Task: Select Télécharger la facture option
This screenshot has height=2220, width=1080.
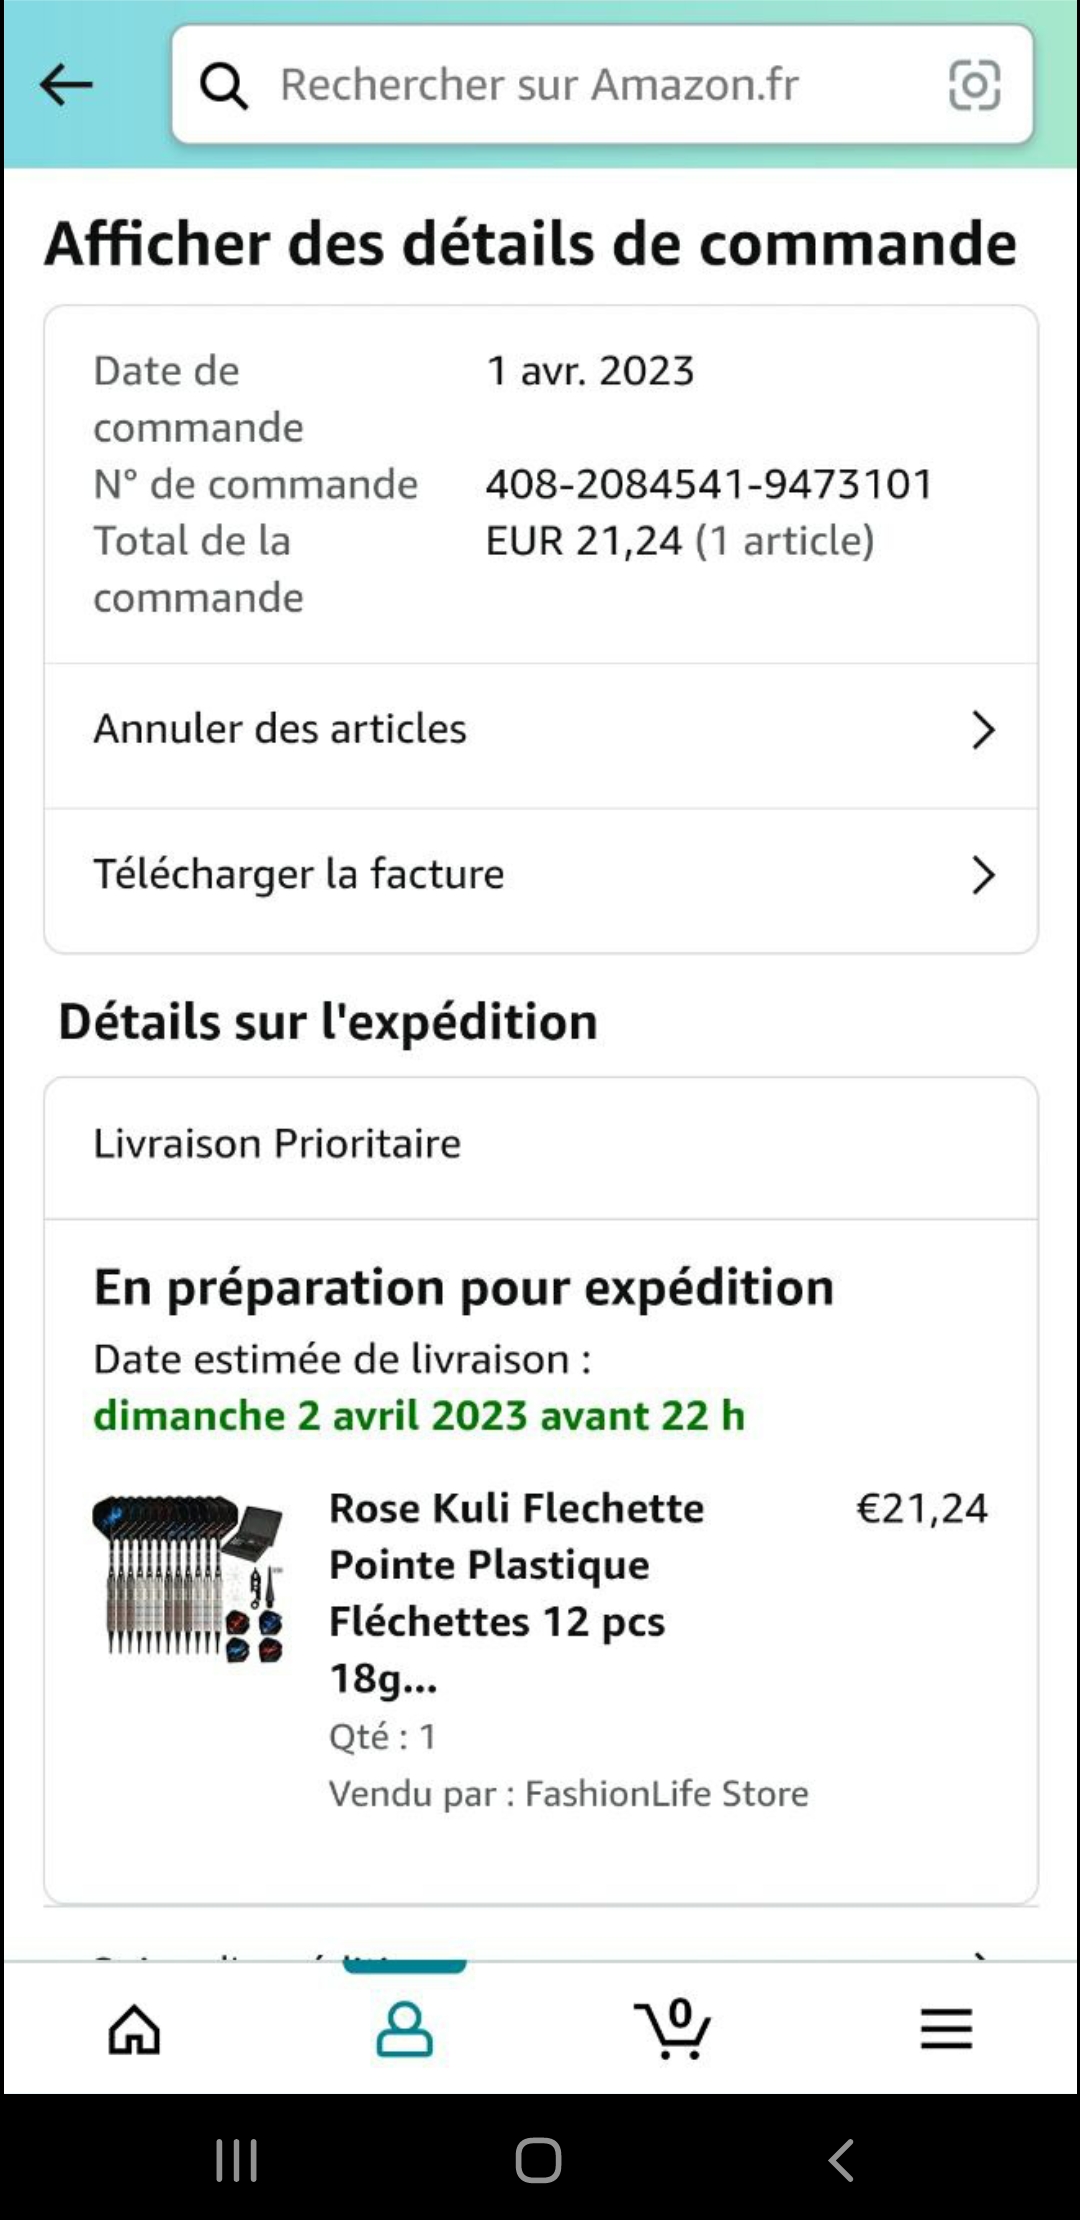Action: (299, 874)
